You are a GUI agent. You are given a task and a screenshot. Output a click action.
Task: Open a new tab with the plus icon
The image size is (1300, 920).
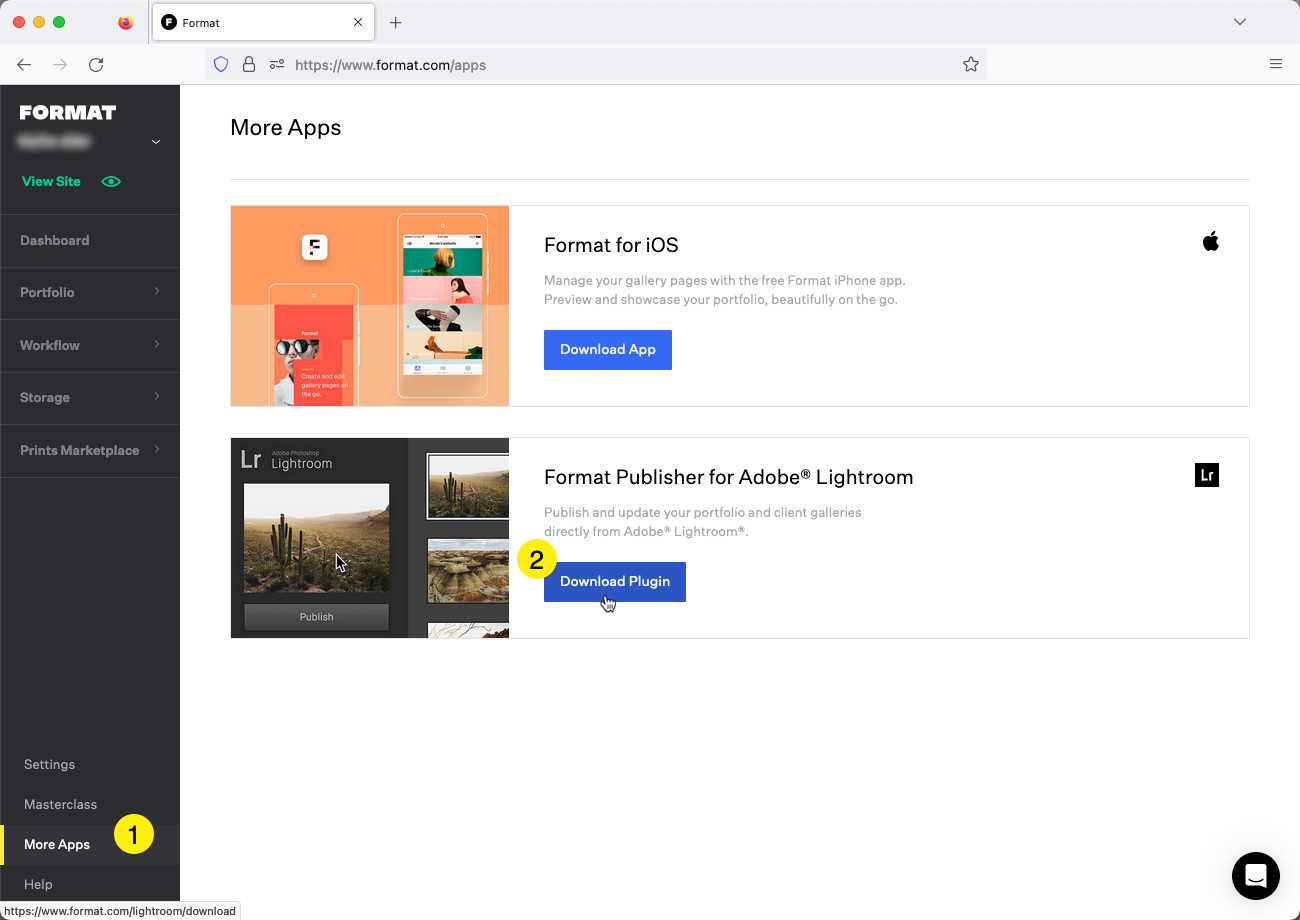pyautogui.click(x=396, y=22)
